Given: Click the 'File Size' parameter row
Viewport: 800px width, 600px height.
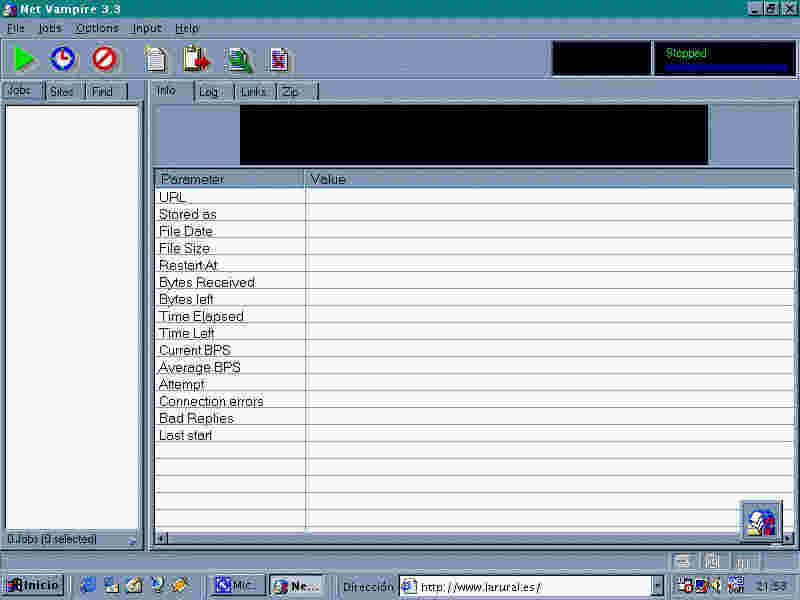Looking at the screenshot, I should [x=474, y=248].
